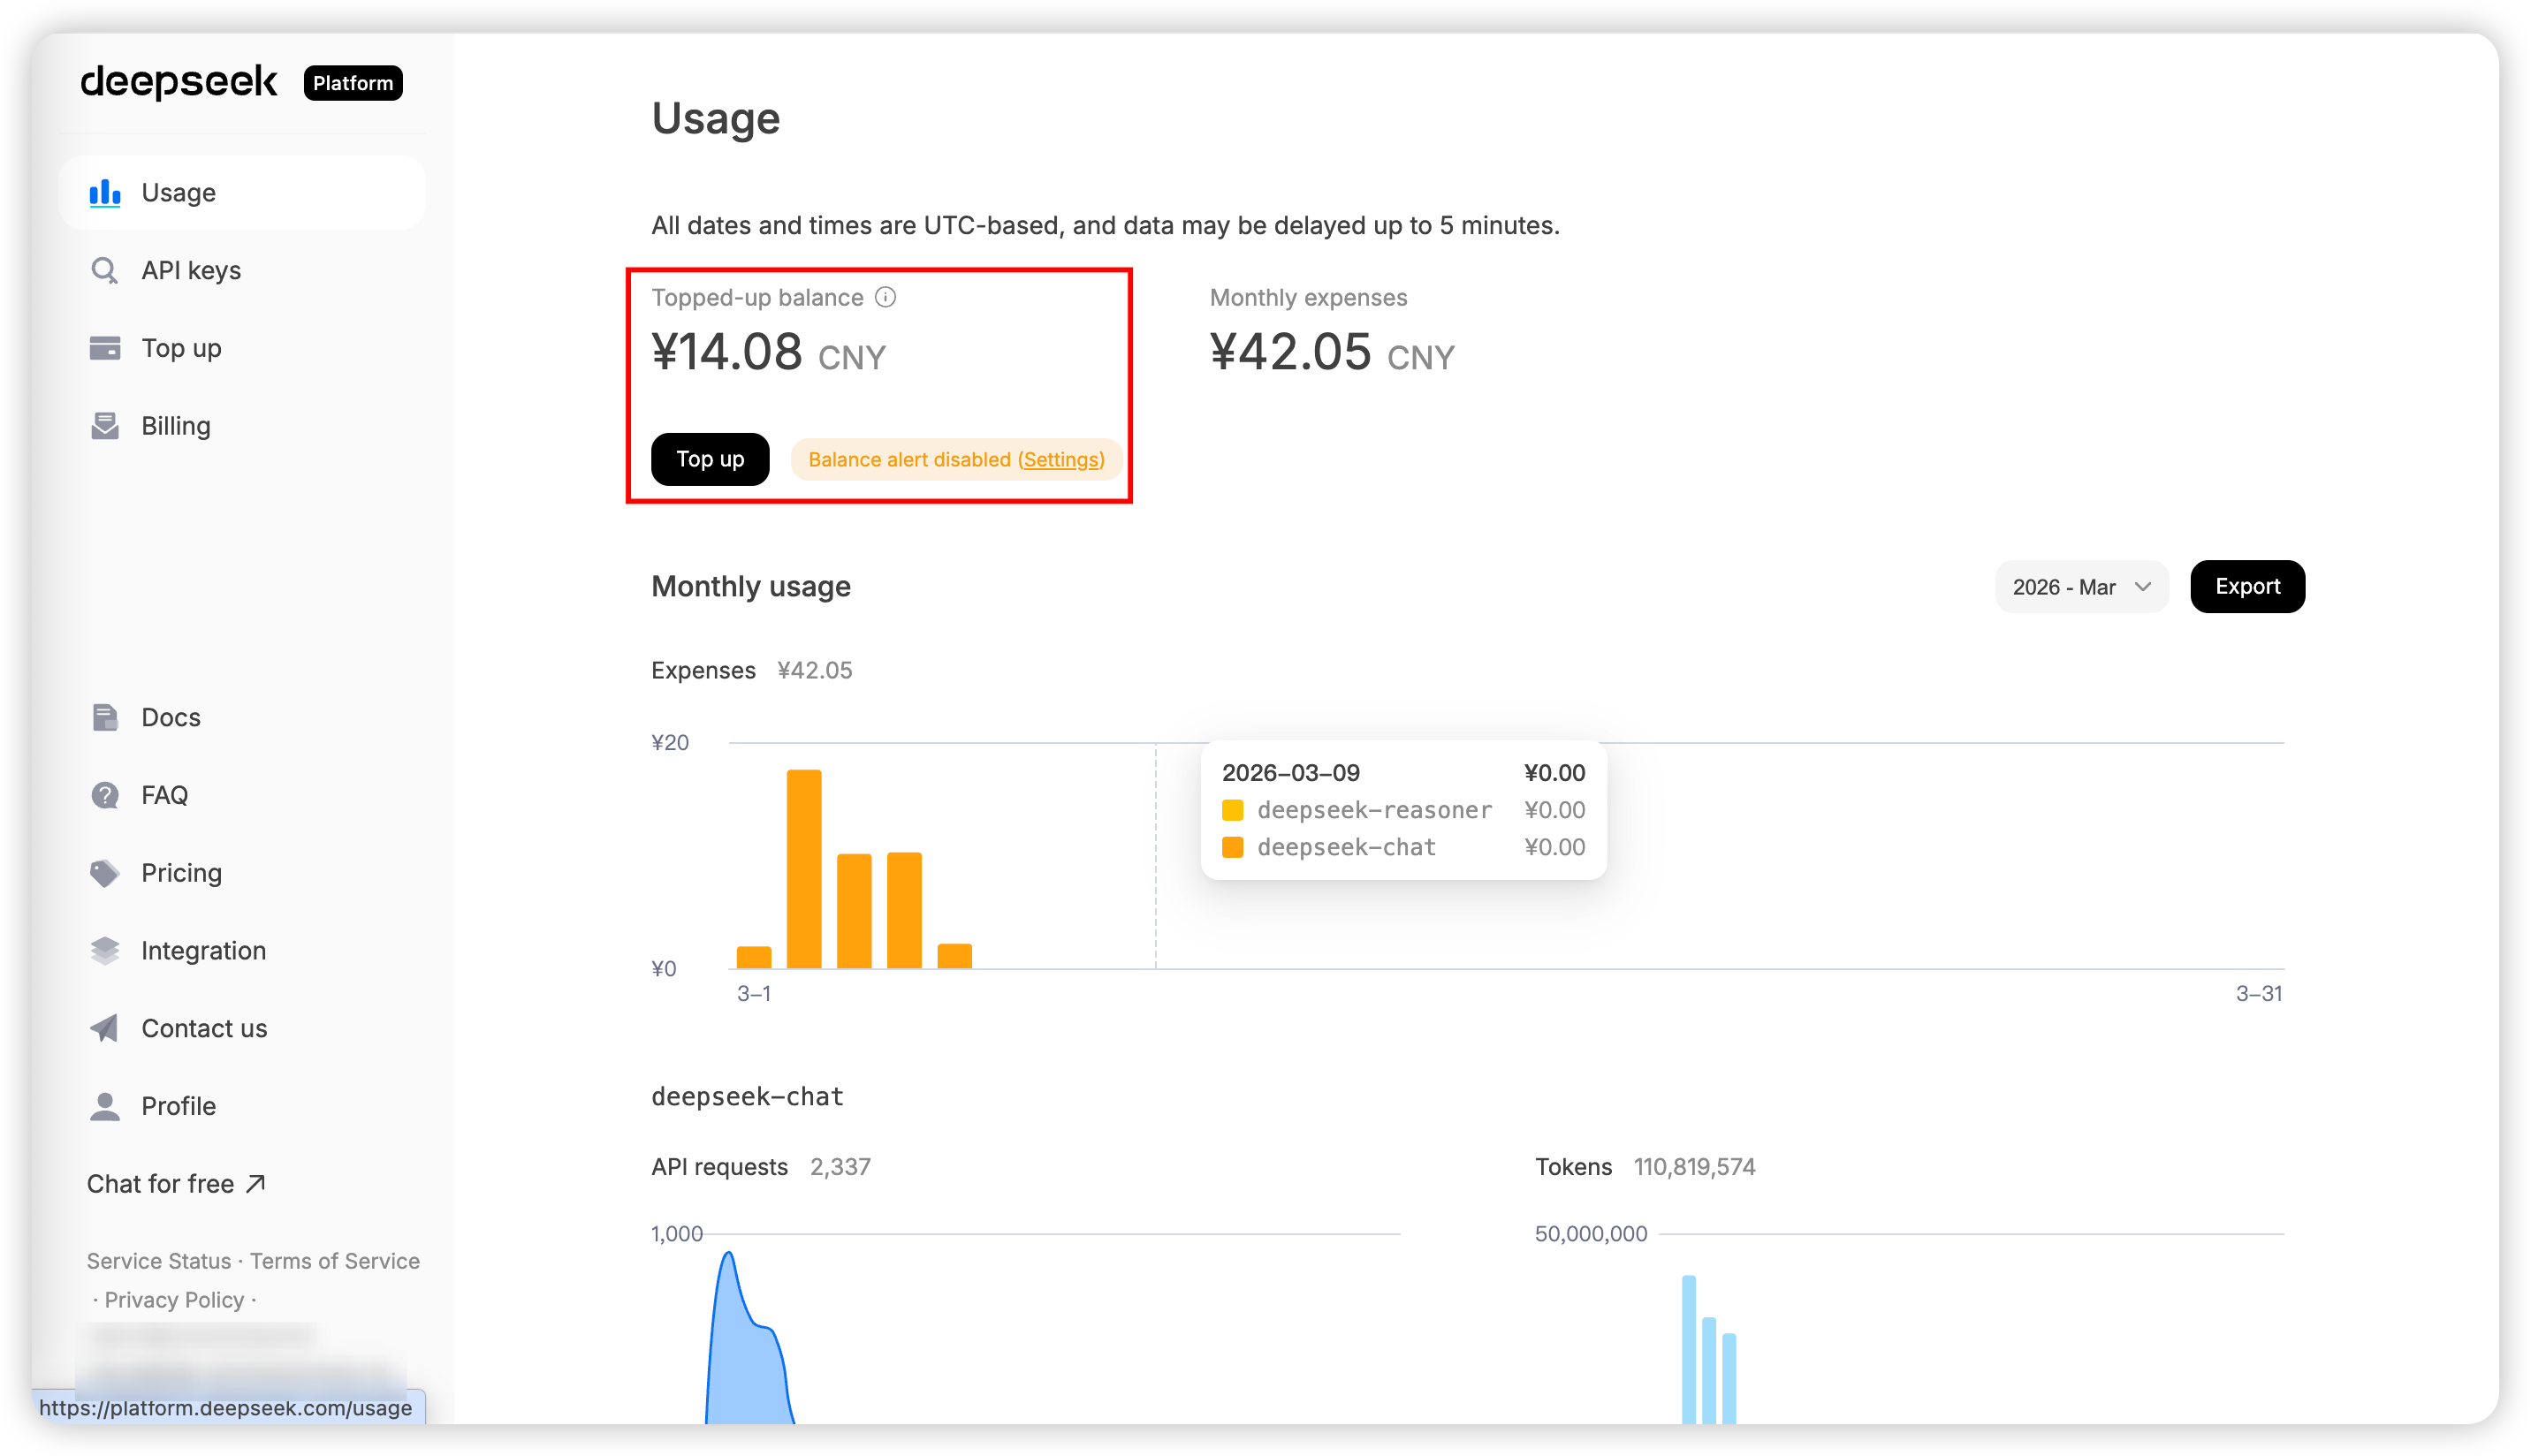
Task: Click the Docs document icon
Action: (105, 717)
